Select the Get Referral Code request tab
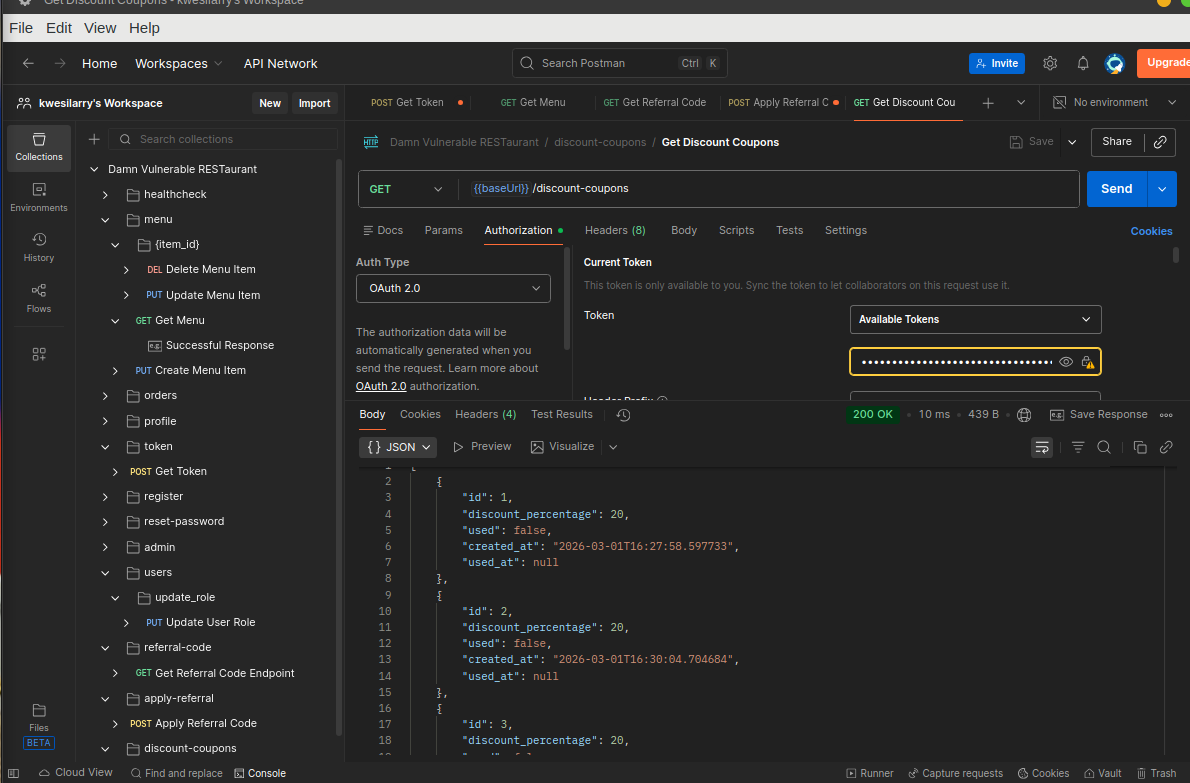Screen dimensions: 1190x783 pyautogui.click(x=655, y=102)
